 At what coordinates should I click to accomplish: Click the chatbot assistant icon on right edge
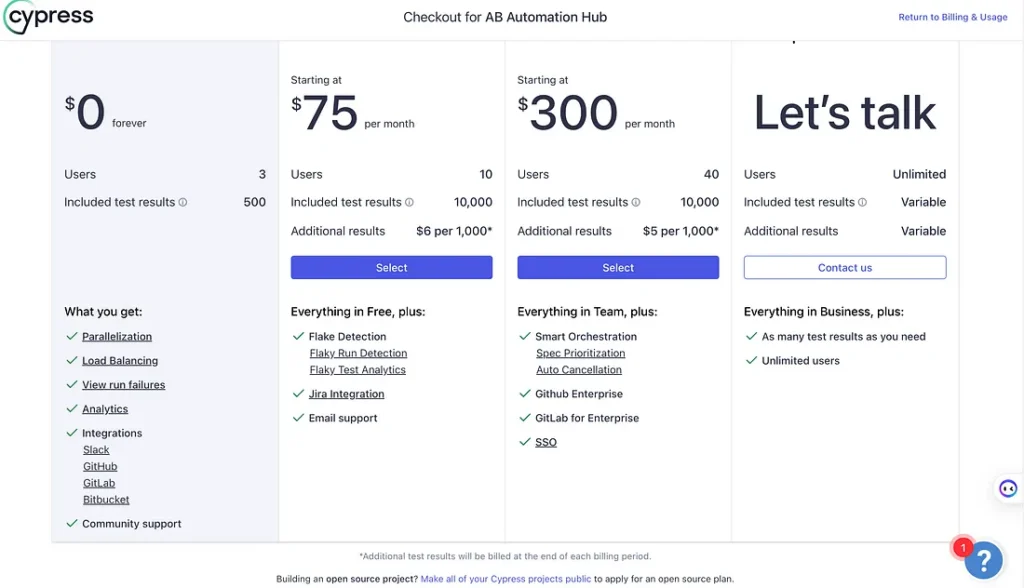pos(1008,489)
